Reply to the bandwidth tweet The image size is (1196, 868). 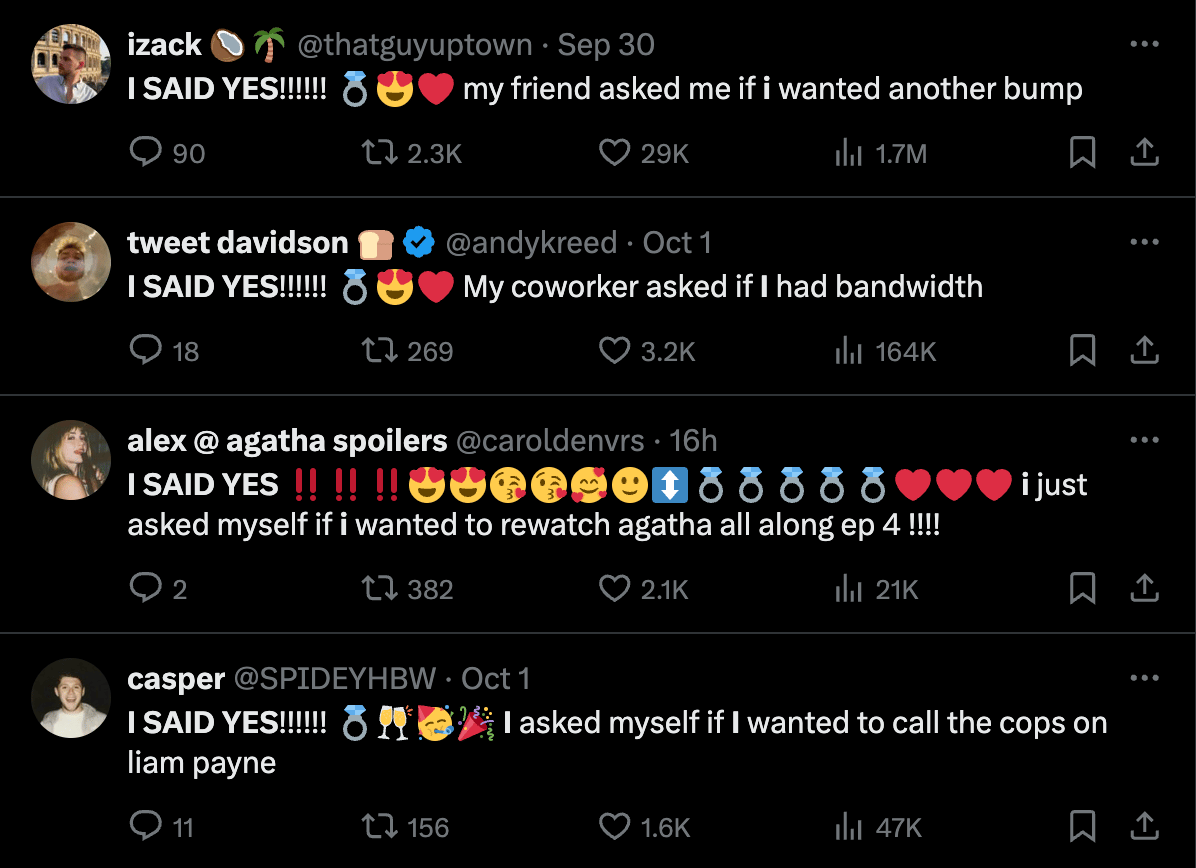[147, 350]
